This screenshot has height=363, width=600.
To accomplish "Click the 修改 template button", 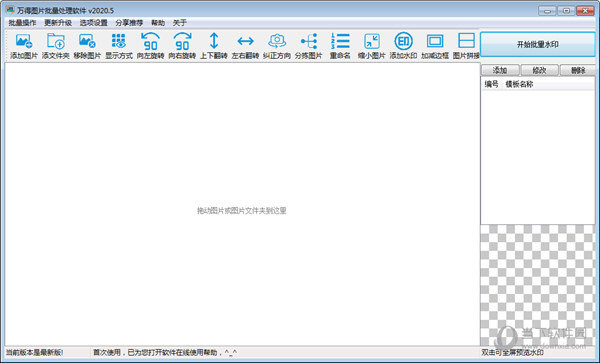I will tap(540, 70).
